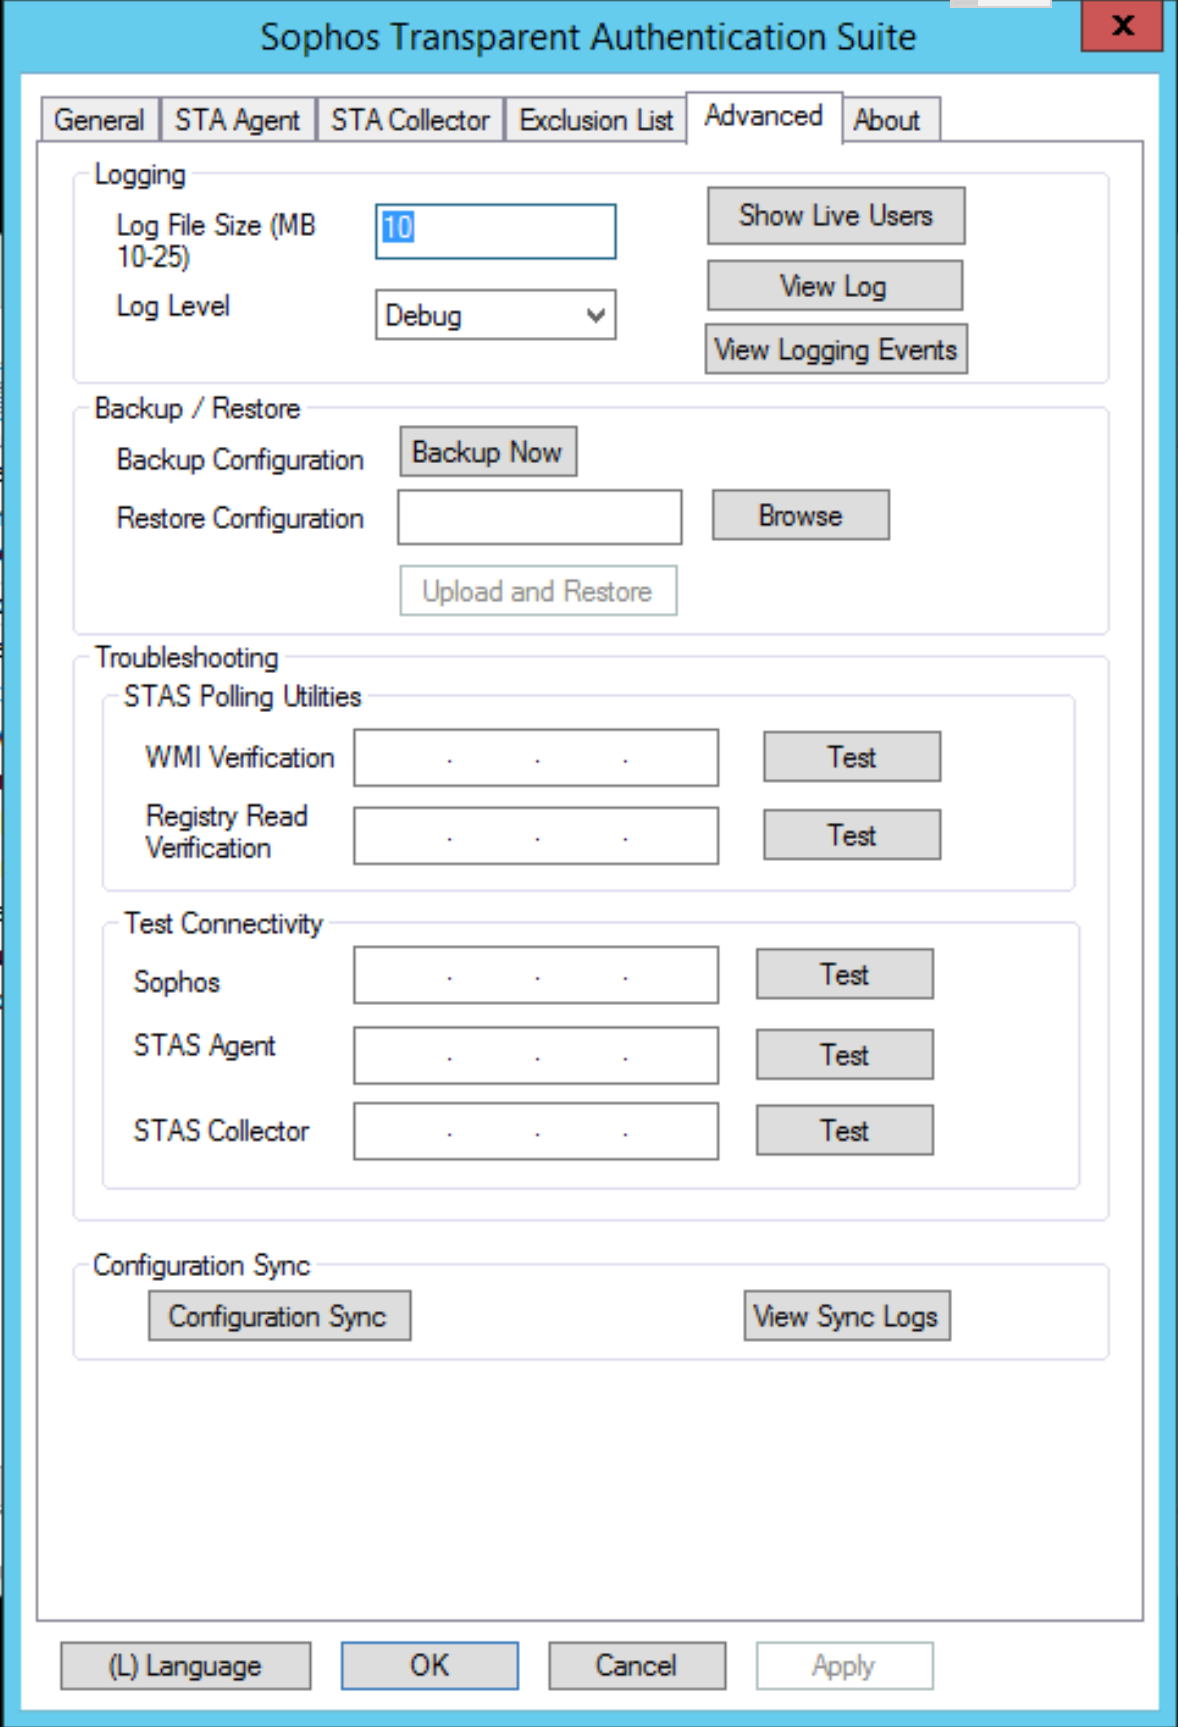
Task: Click Browse for restore file
Action: [x=801, y=515]
